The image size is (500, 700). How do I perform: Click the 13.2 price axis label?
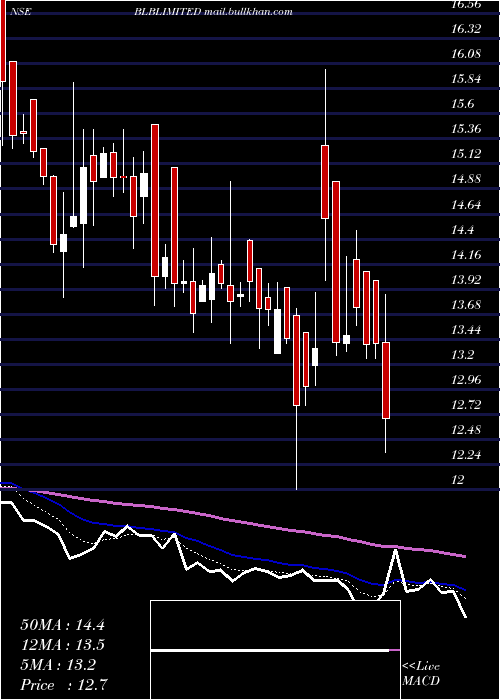[x=463, y=355]
